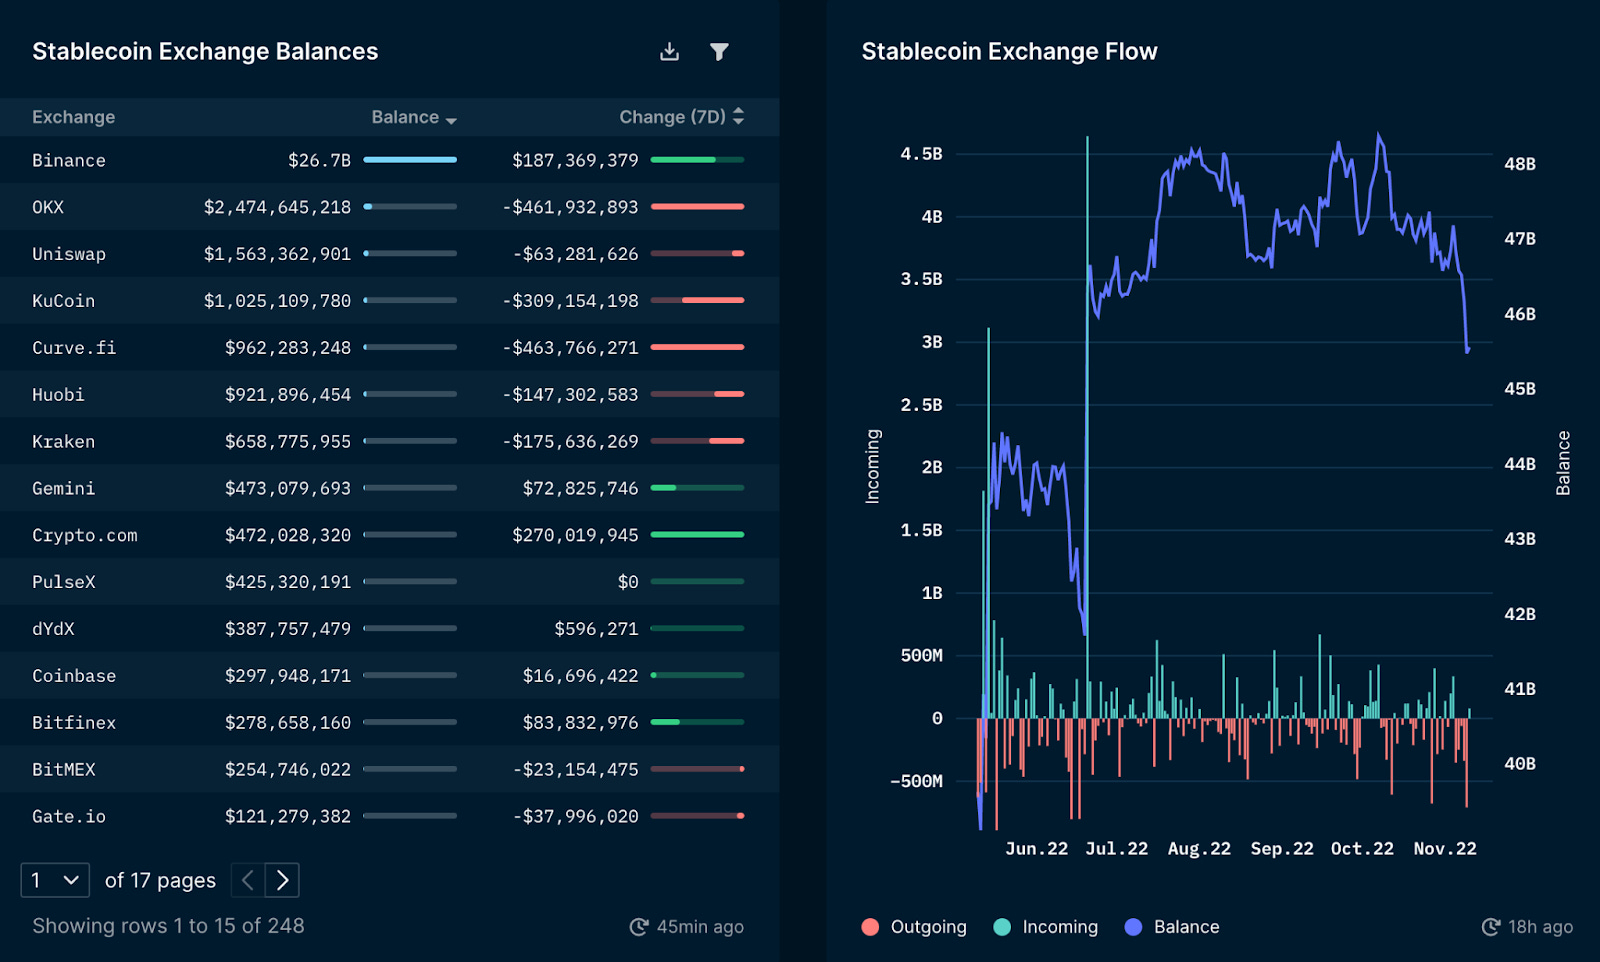This screenshot has width=1600, height=962.
Task: Click the Binance exchange link
Action: click(x=68, y=160)
